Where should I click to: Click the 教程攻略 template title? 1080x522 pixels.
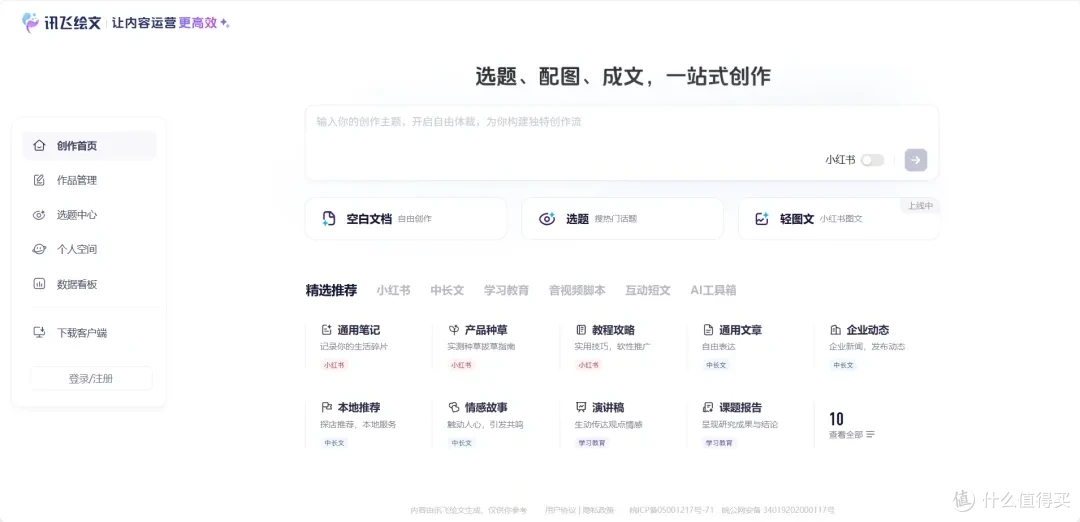point(613,330)
